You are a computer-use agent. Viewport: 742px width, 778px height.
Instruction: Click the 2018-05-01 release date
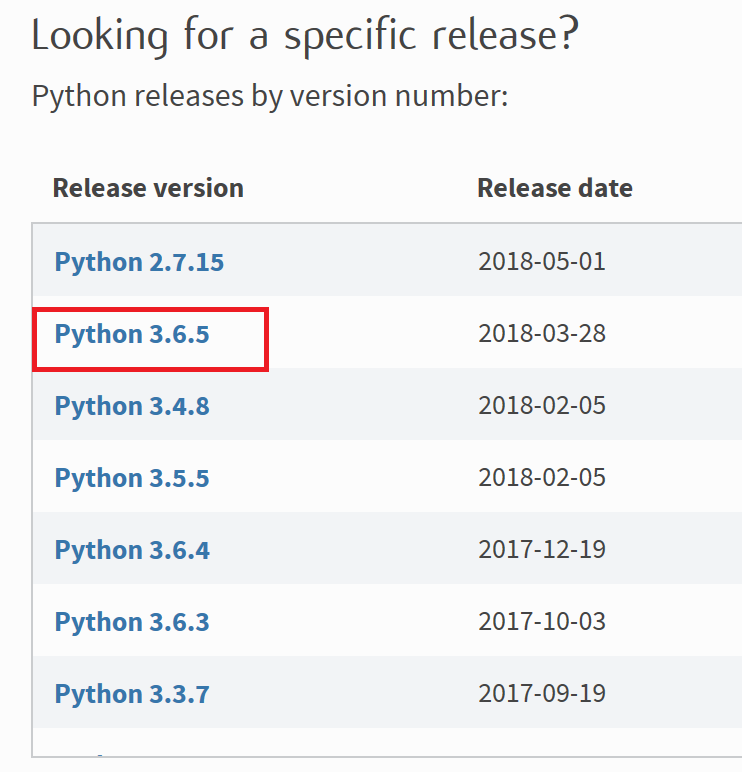pyautogui.click(x=542, y=262)
